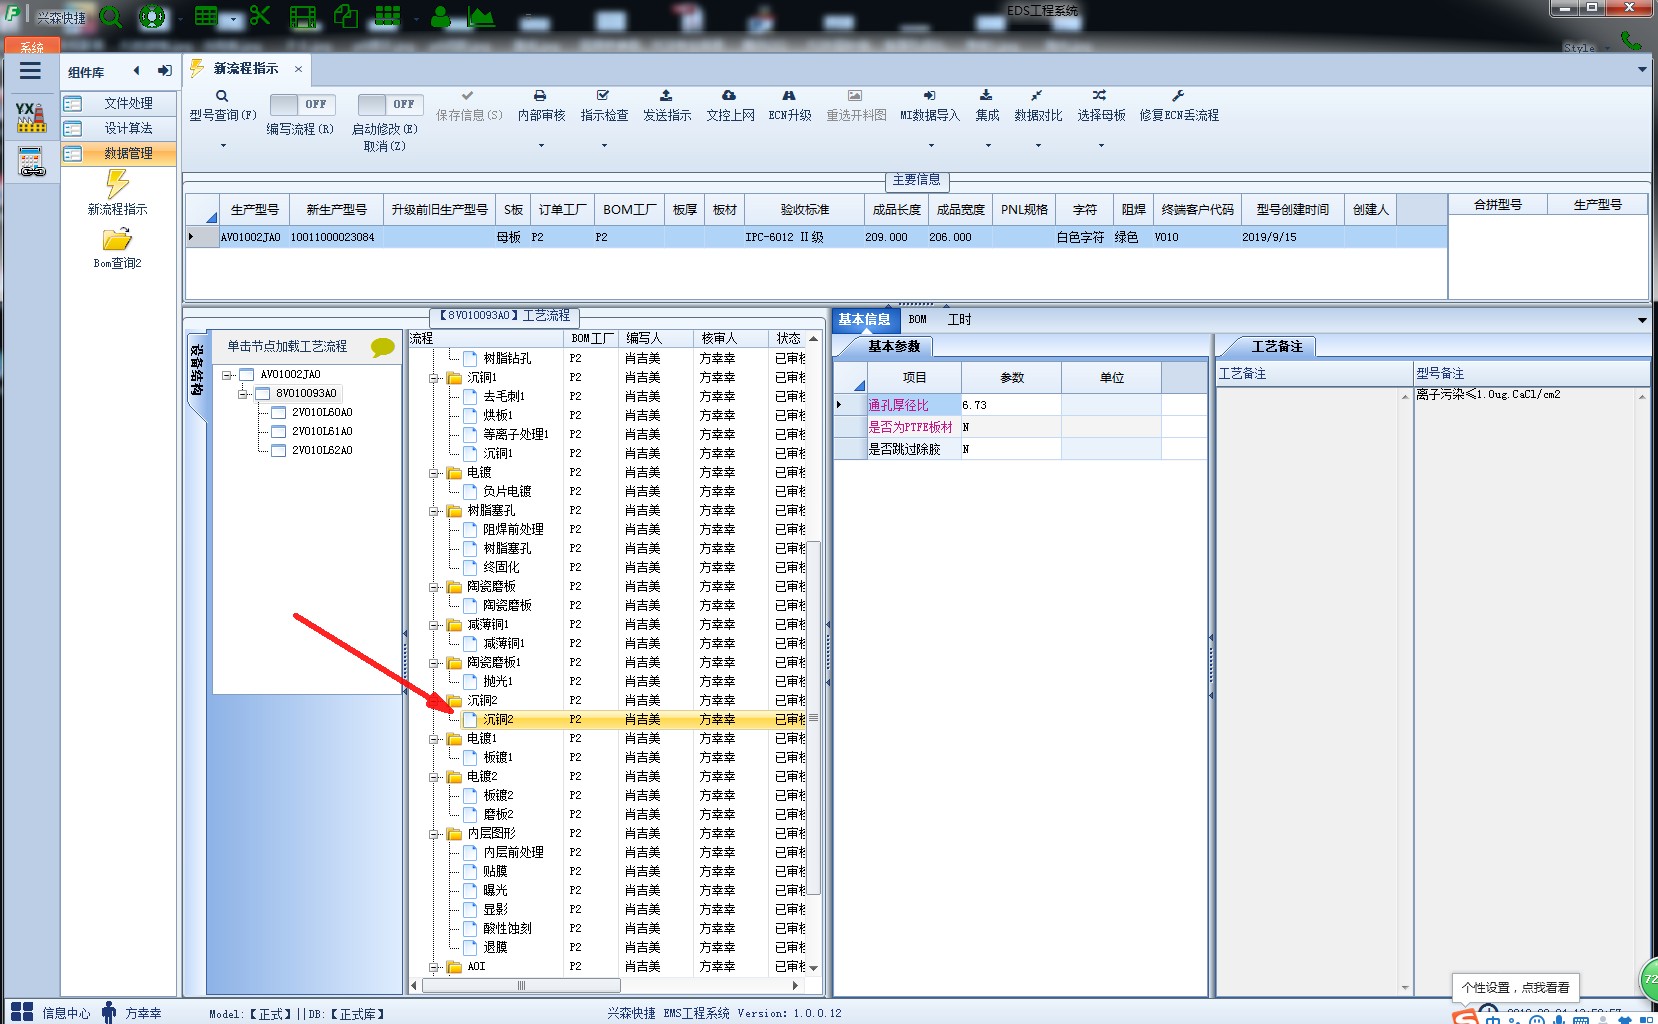Click the 设备结构 vertical side tab
The height and width of the screenshot is (1024, 1658).
click(197, 370)
